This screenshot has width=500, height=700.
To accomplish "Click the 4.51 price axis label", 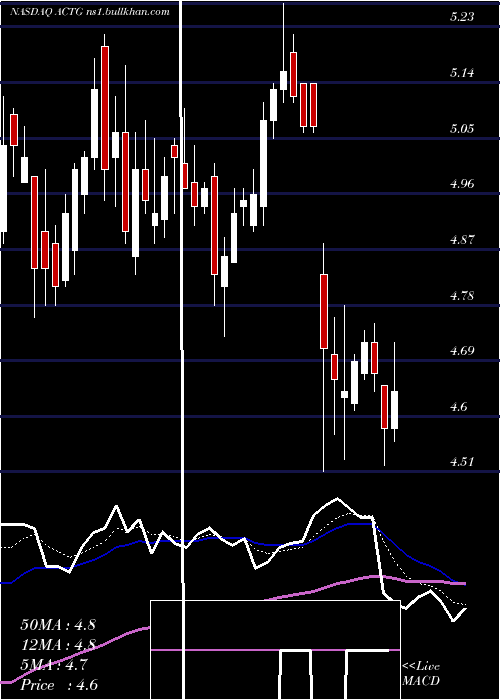I will point(462,462).
